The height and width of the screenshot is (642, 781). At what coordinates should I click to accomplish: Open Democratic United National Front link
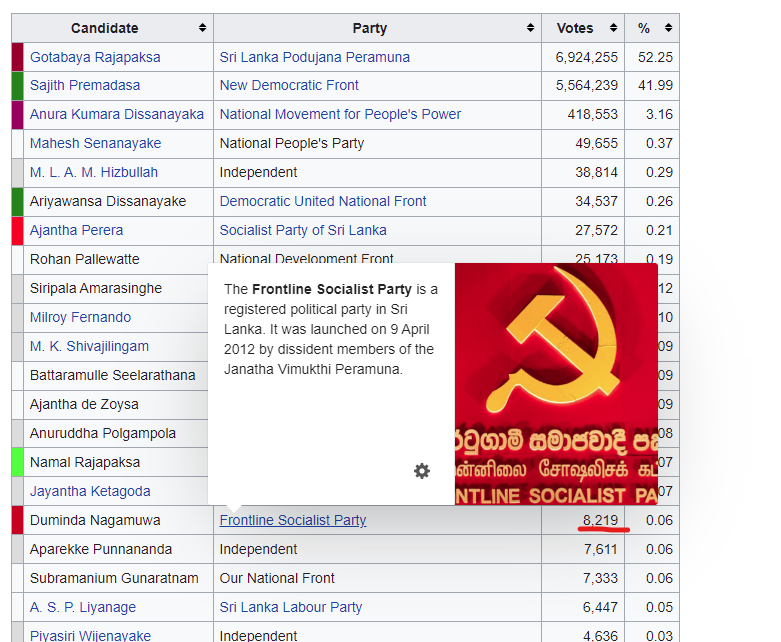323,201
